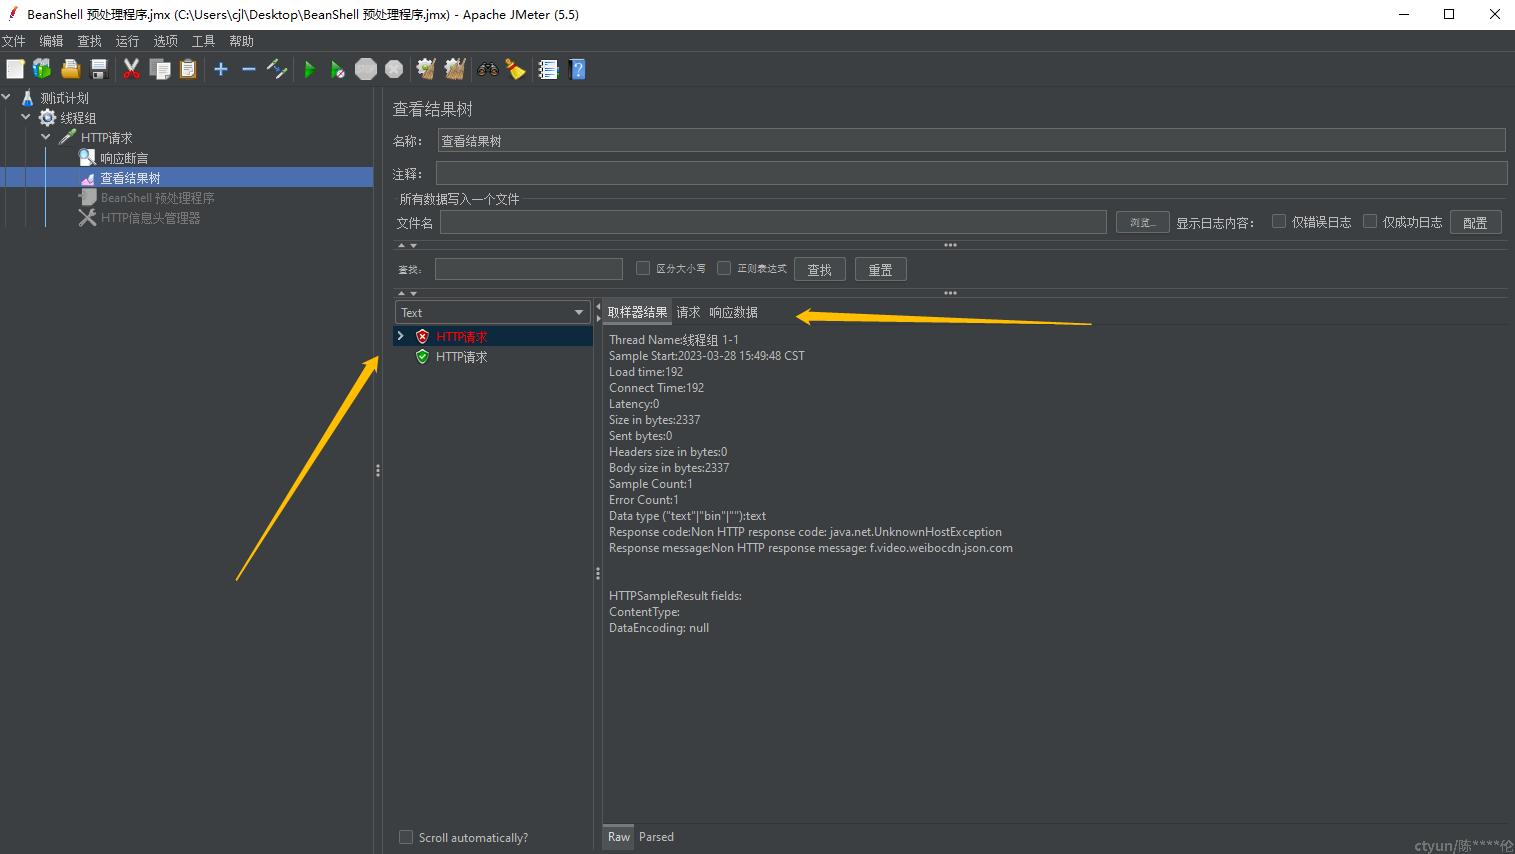Image resolution: width=1515 pixels, height=854 pixels.
Task: Click Start no pauses icon
Action: point(338,69)
